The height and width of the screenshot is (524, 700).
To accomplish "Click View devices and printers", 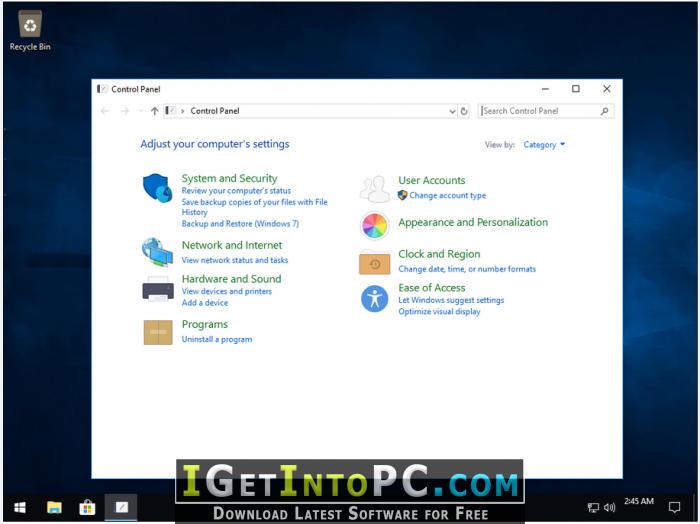I will click(x=227, y=291).
